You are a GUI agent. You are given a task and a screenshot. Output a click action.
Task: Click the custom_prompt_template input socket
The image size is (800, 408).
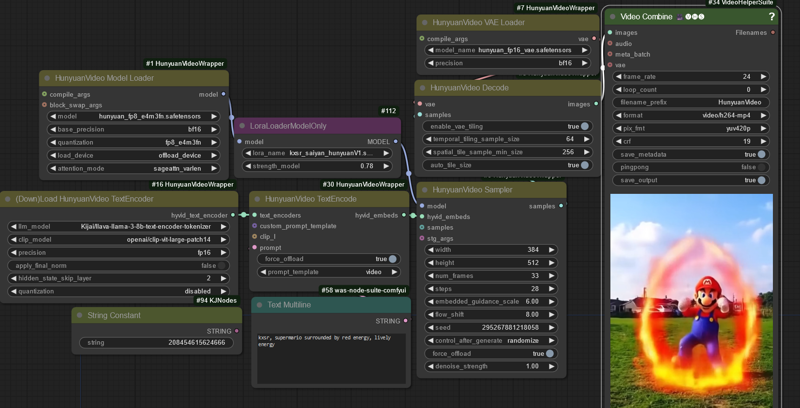(x=255, y=226)
